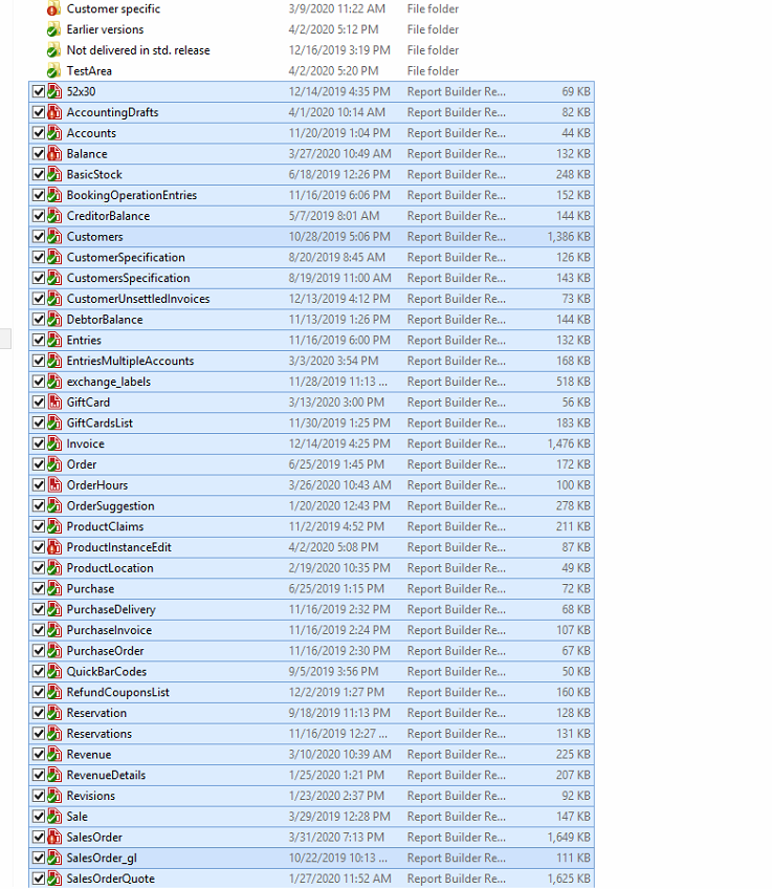Screen dimensions: 772x890
Task: Uncheck the OrderSuggestion checkbox
Action: pos(39,506)
